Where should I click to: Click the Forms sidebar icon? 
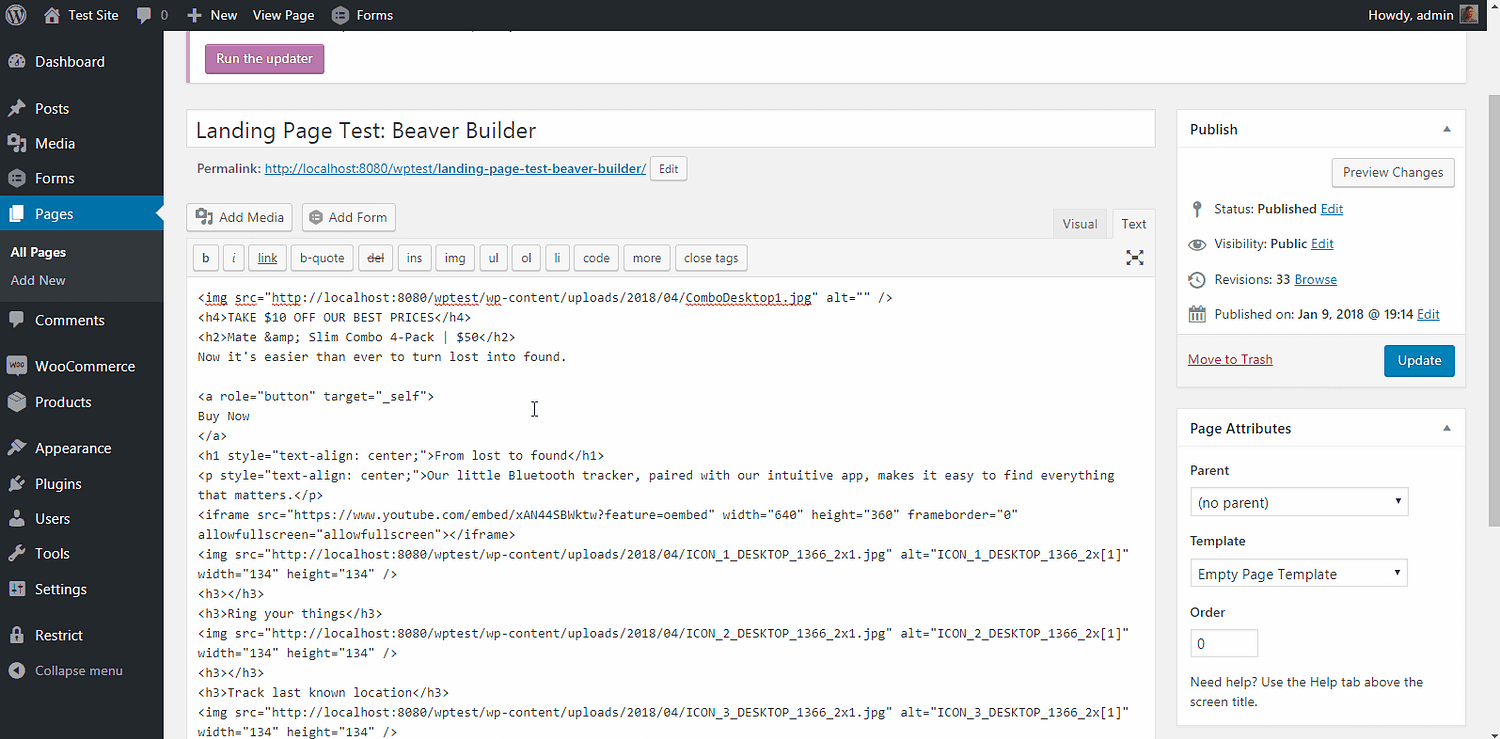click(x=17, y=178)
